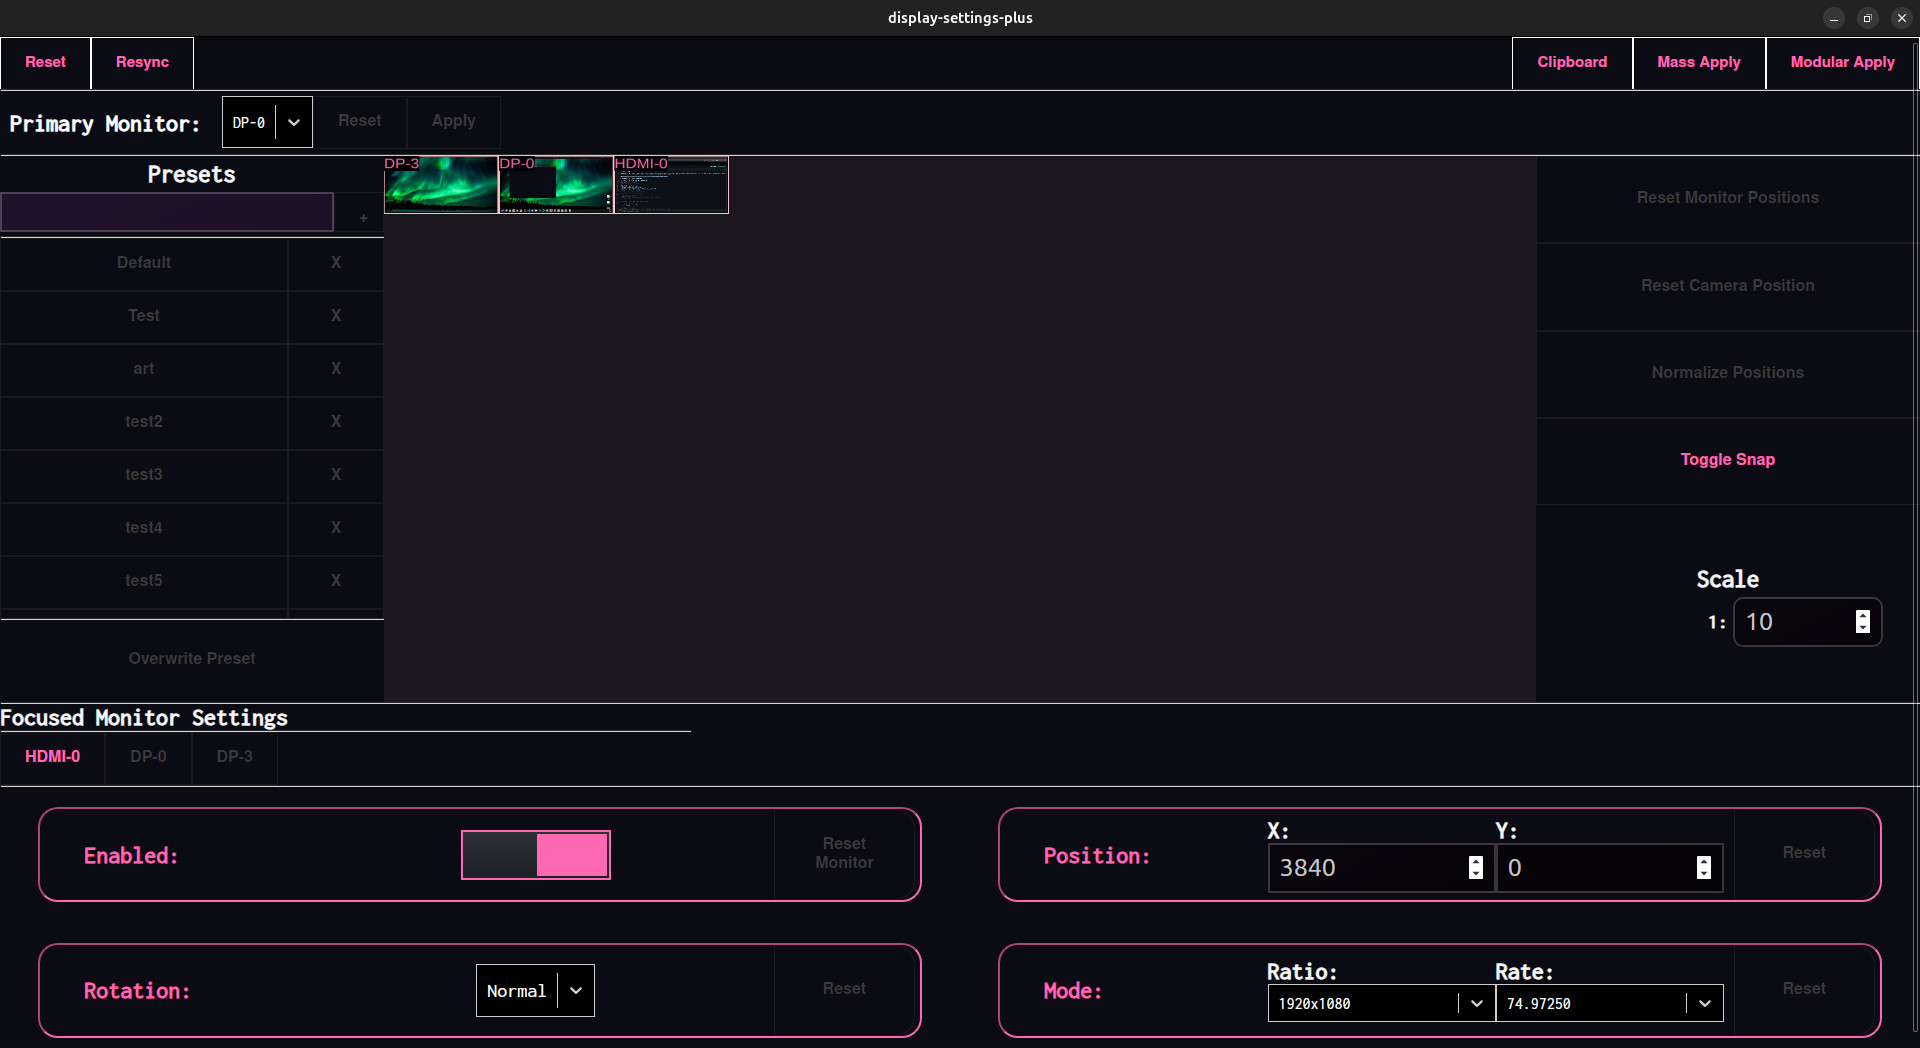Switch to the DP-0 monitor tab

click(148, 757)
